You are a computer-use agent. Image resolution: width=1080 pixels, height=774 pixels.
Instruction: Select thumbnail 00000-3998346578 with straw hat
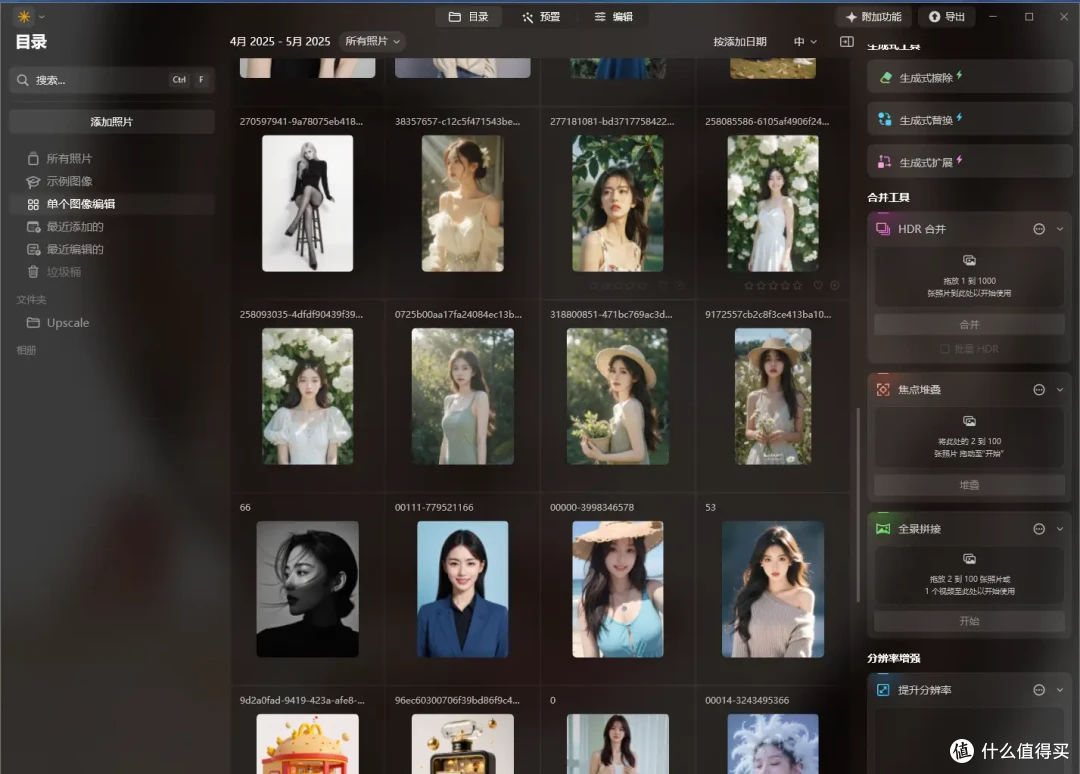618,589
